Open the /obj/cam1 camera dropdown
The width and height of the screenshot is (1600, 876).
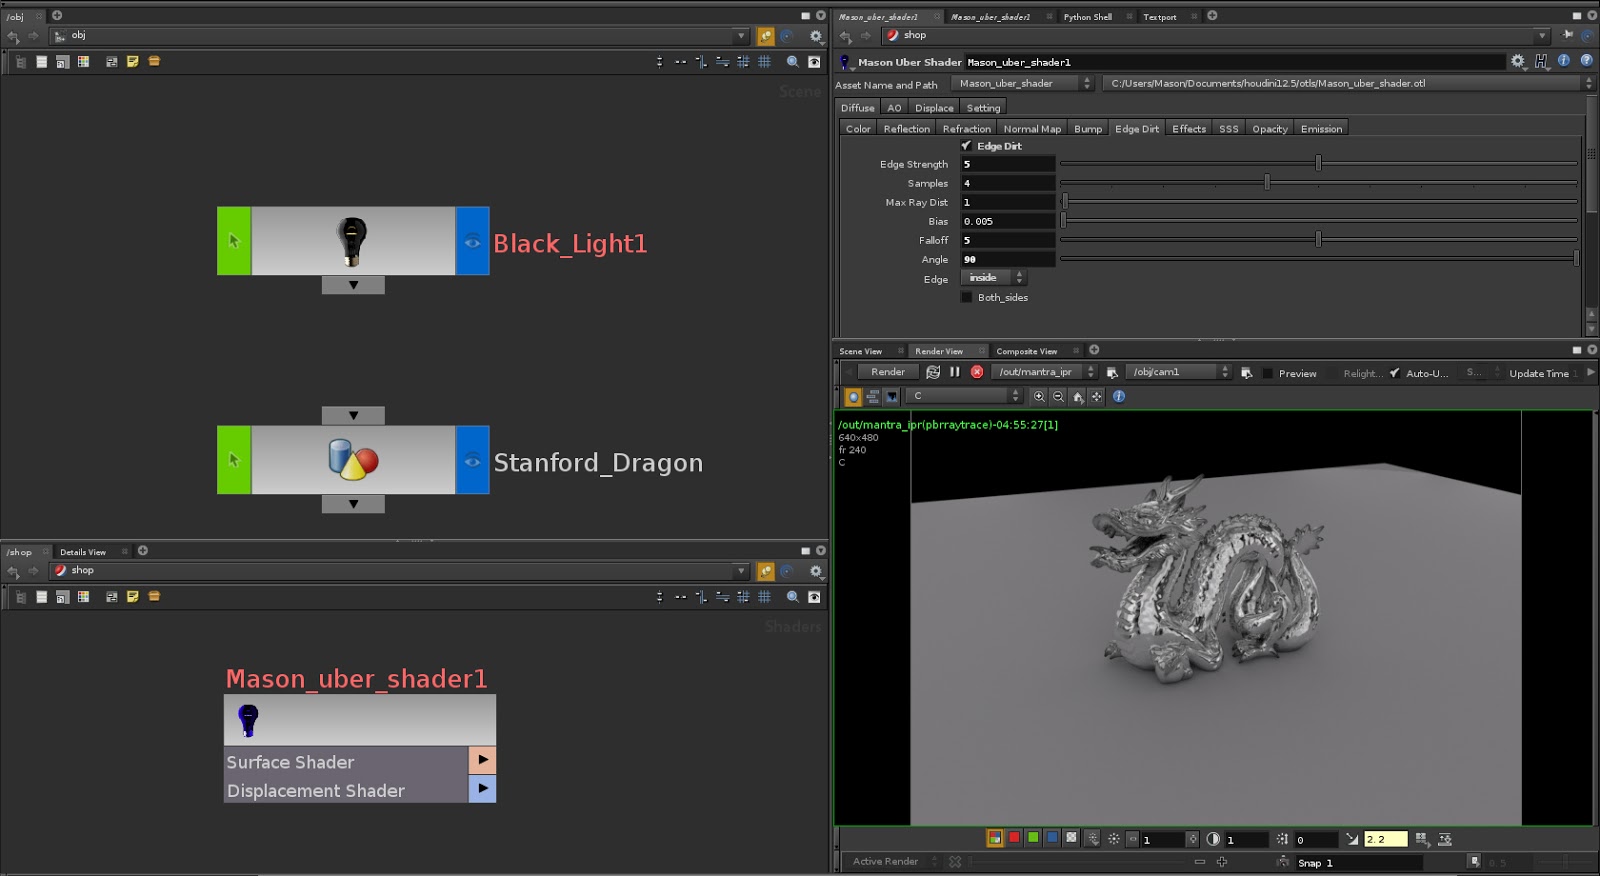click(1178, 372)
